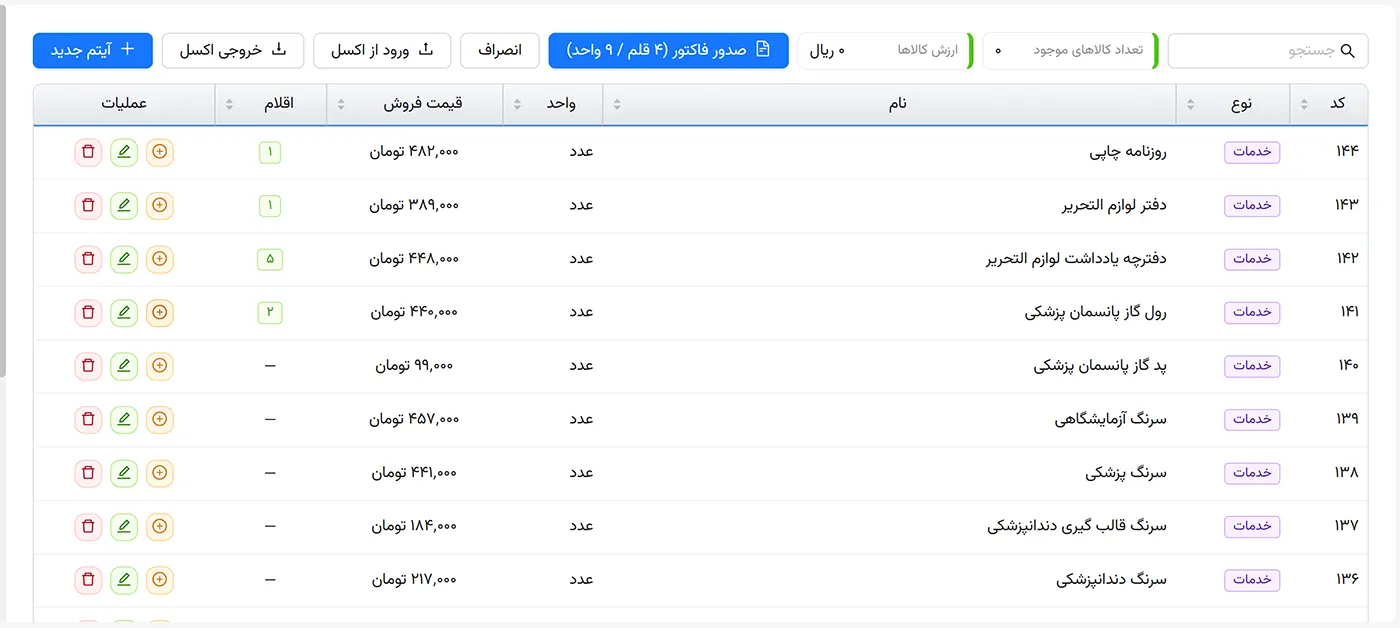Click plus icon for سرنگ آزمایشگاهی row

[x=160, y=420]
